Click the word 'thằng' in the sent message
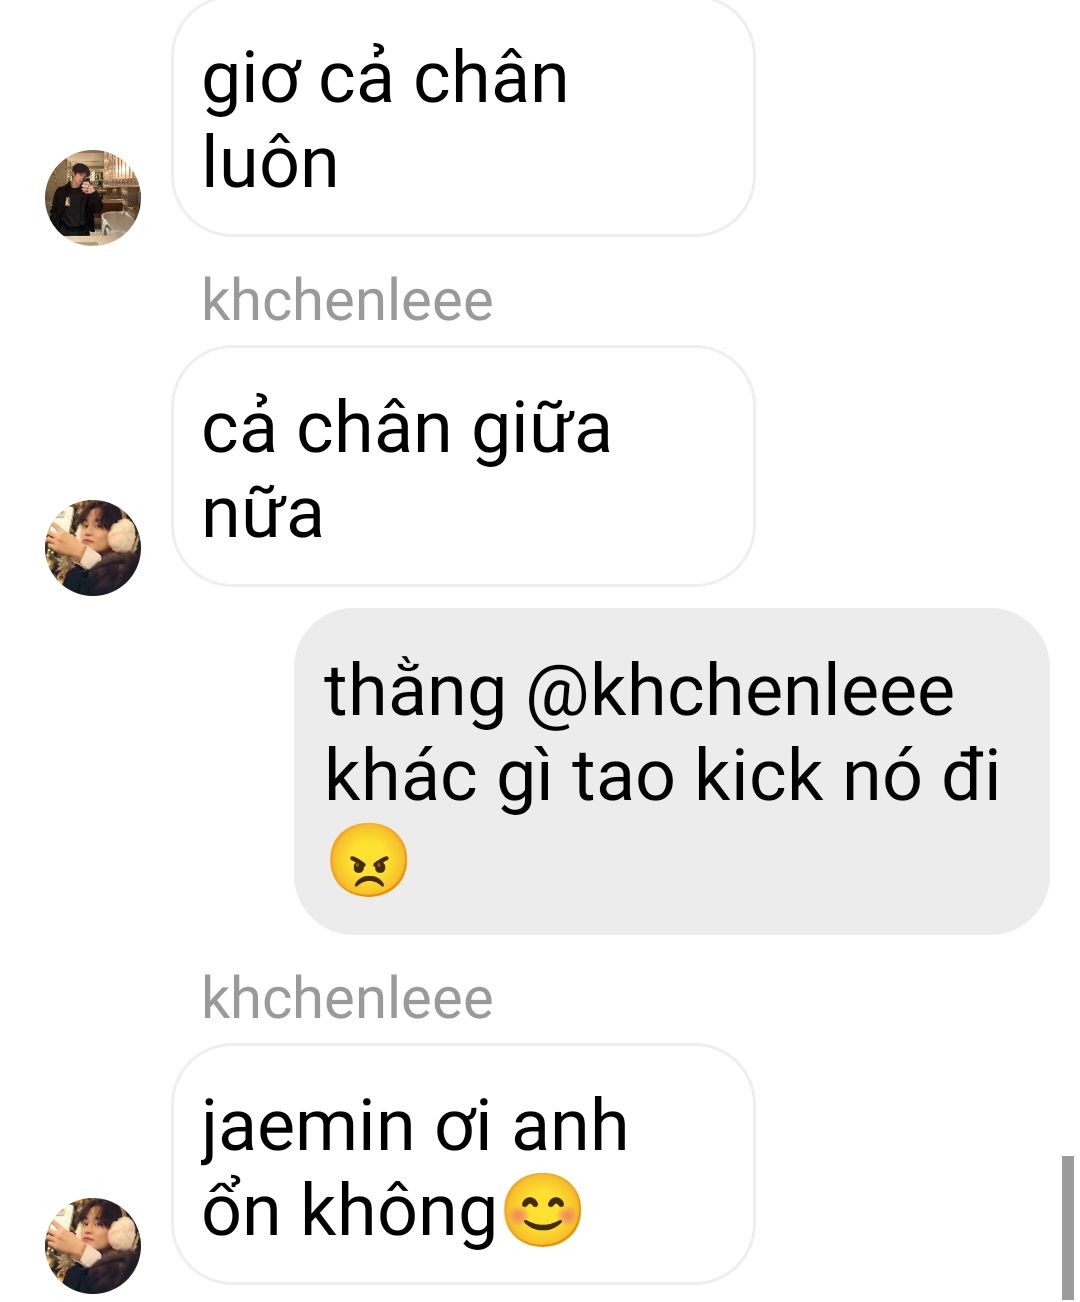1080x1302 pixels. click(x=415, y=692)
